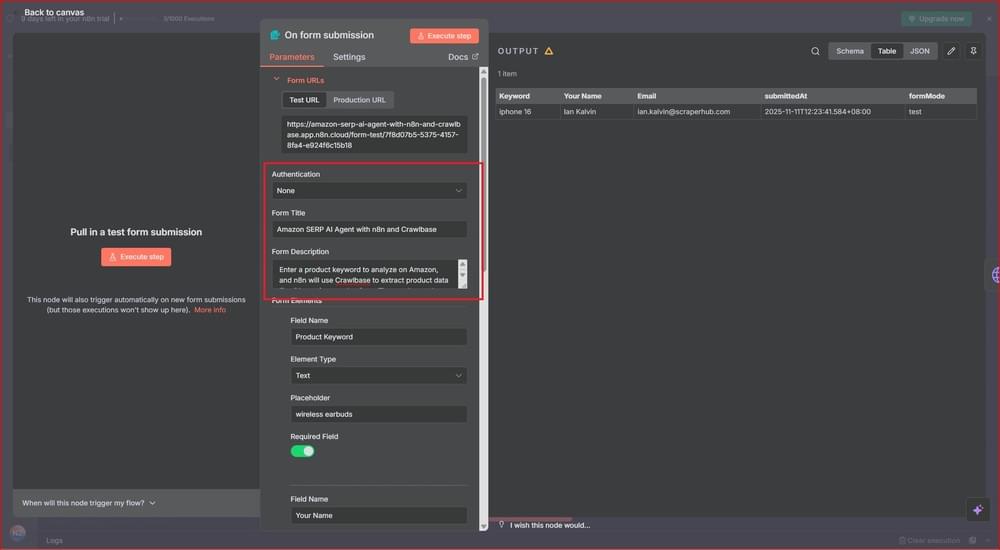1000x550 pixels.
Task: Open Docs external link
Action: pos(462,57)
